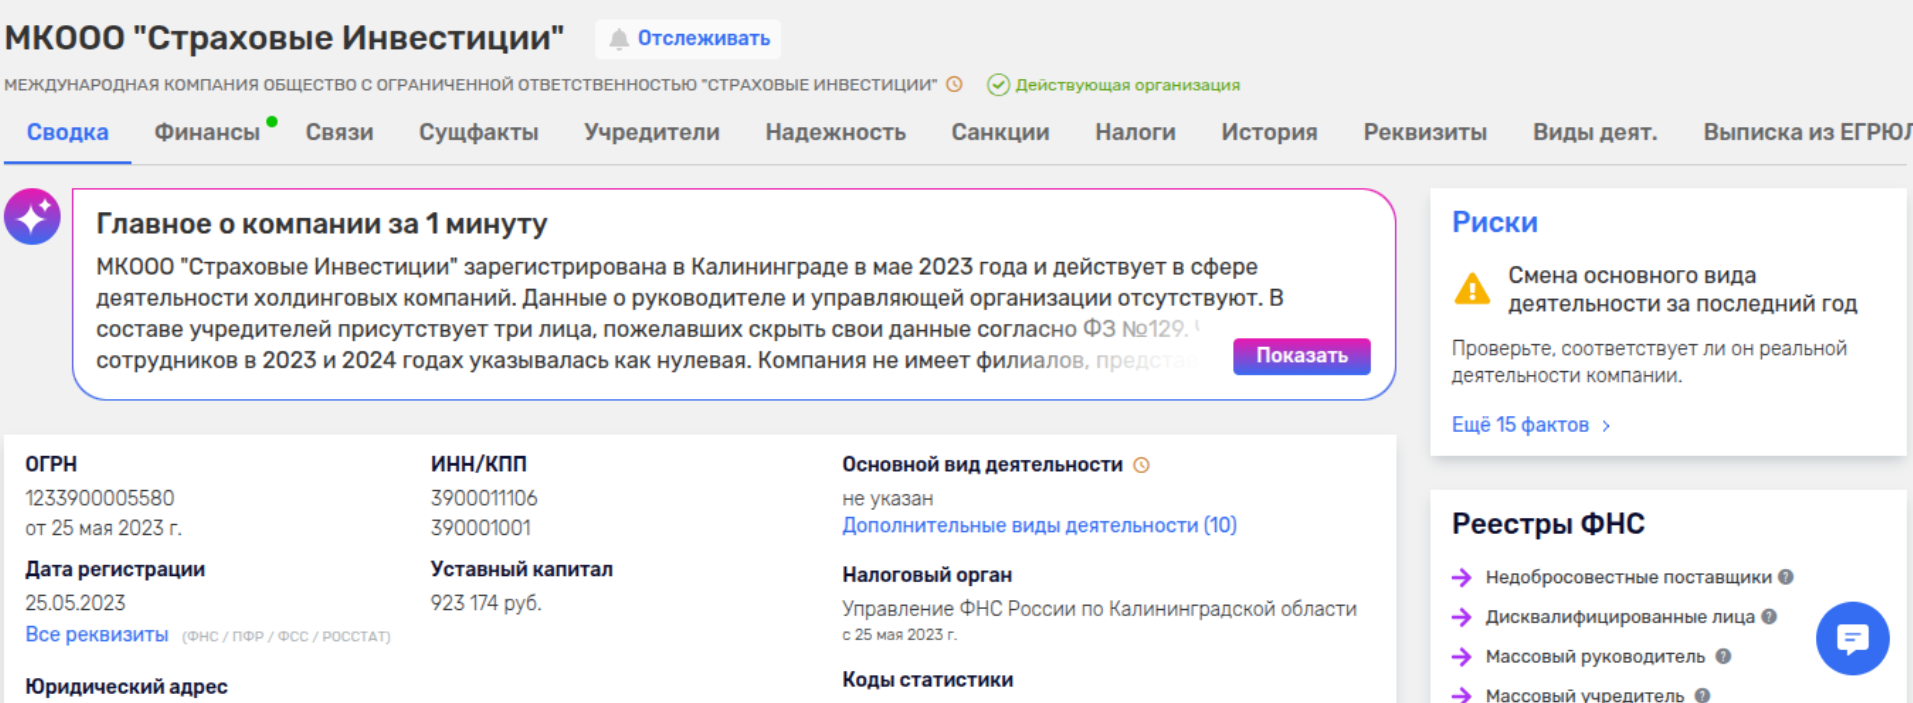
Task: Open the Выписка из ЕГРЮЛ tab
Action: 1808,132
